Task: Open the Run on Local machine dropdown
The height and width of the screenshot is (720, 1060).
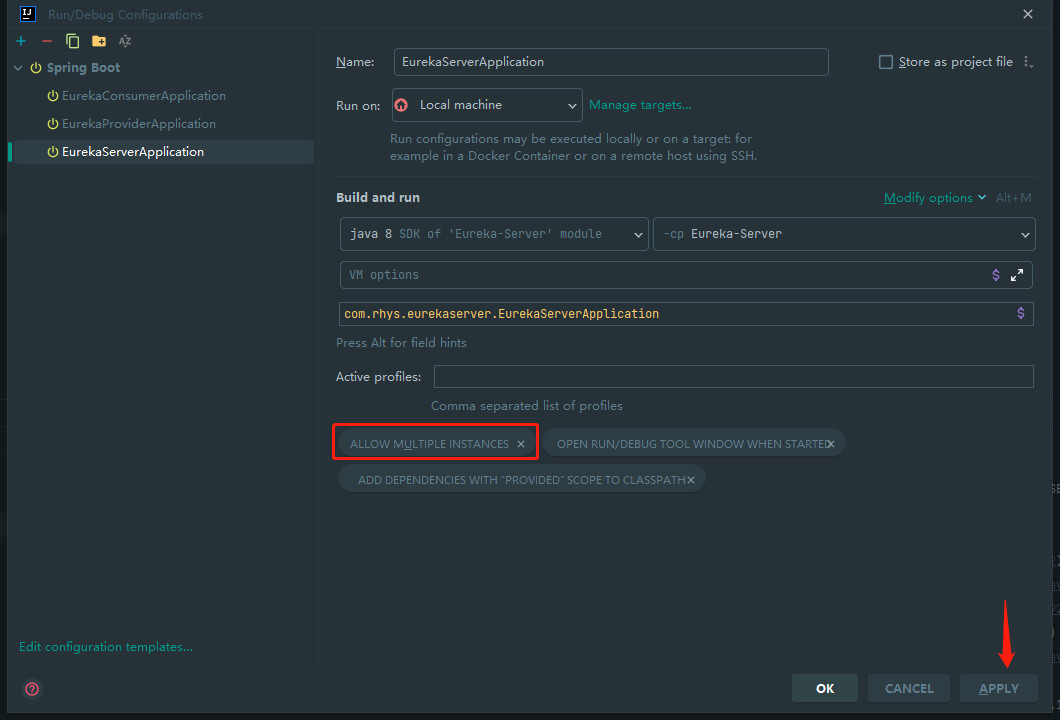Action: (487, 105)
